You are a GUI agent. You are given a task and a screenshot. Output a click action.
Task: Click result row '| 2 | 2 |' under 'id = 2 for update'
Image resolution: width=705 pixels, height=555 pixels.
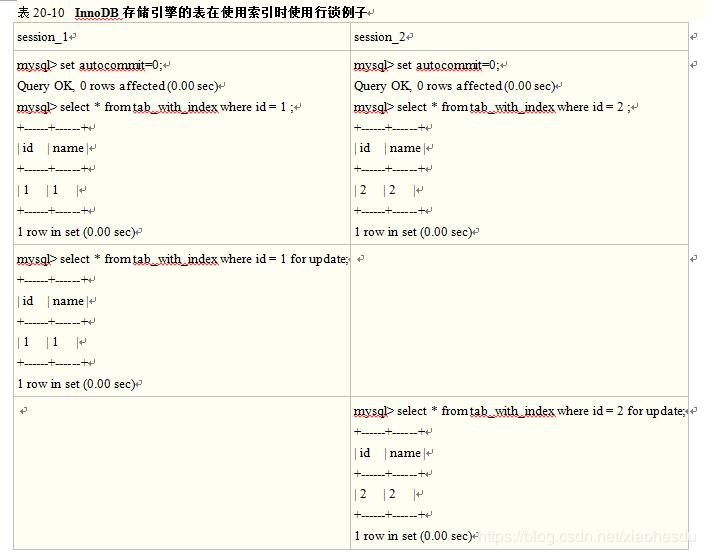385,494
